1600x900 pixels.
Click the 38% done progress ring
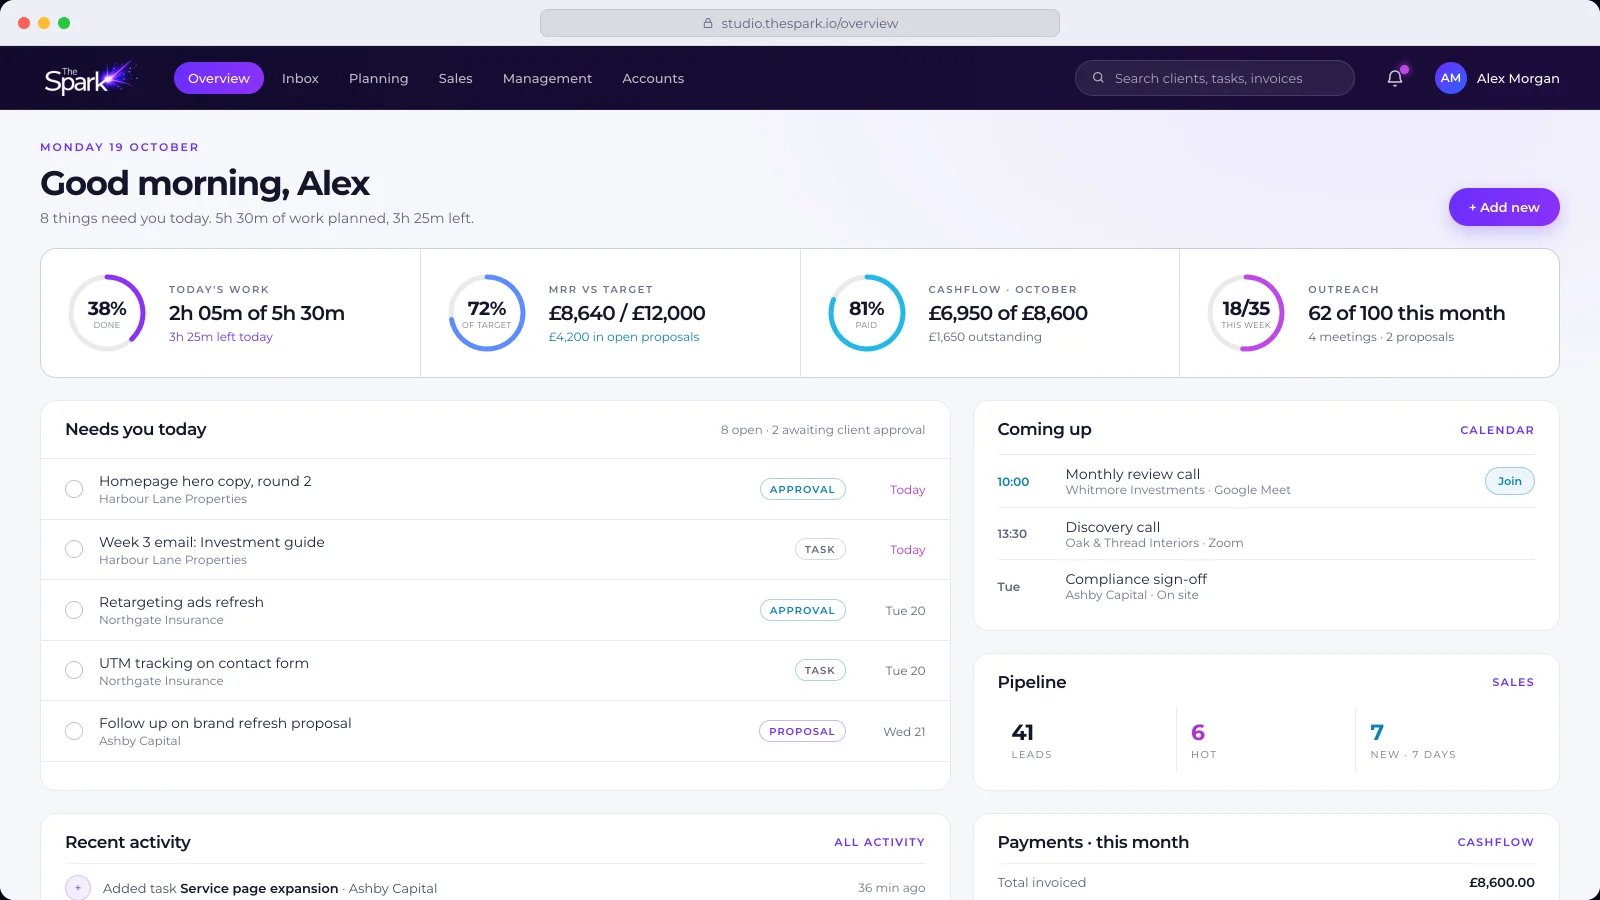[x=107, y=313]
